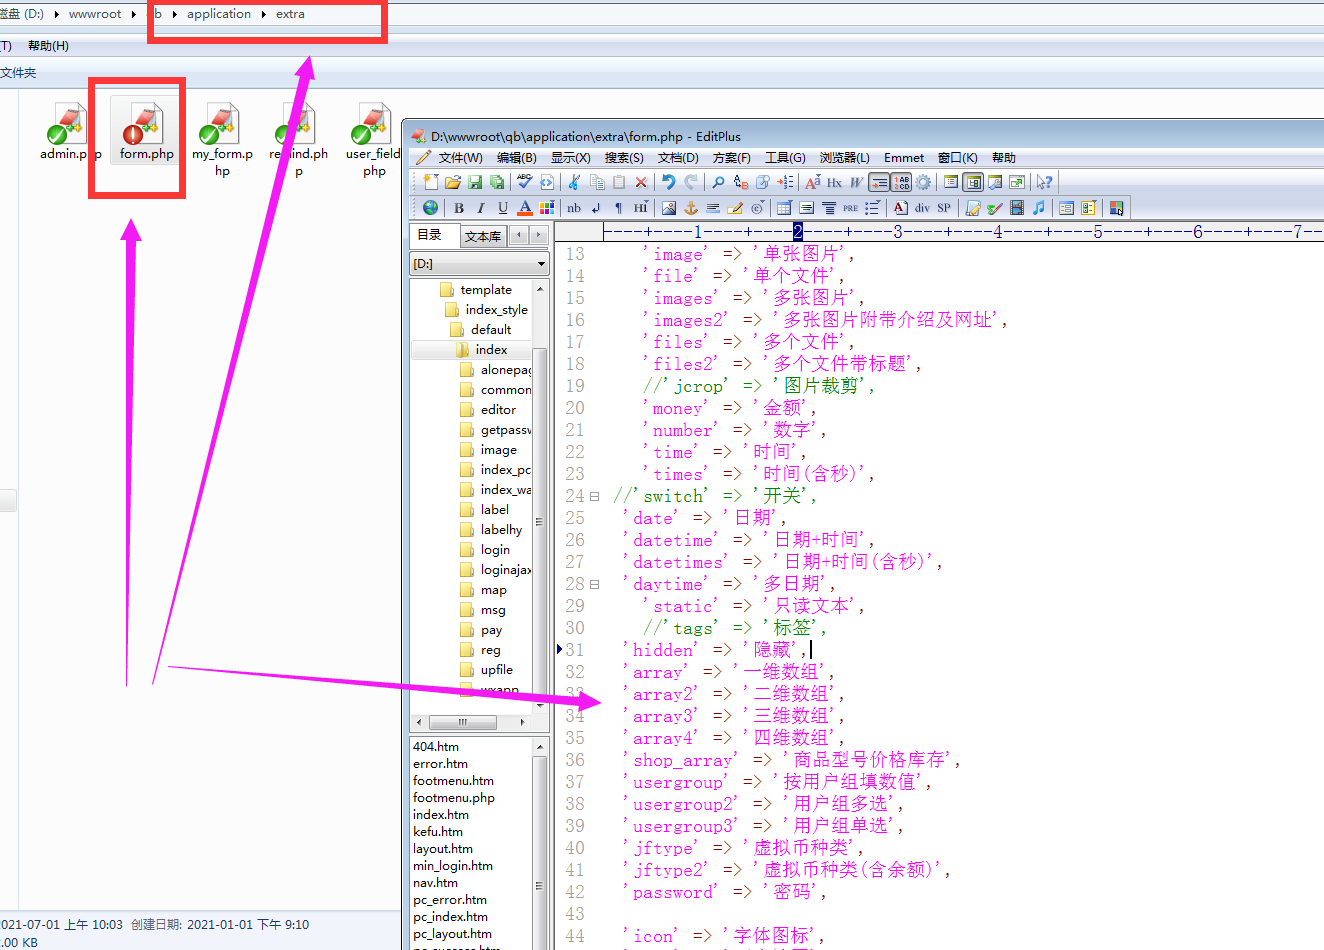
Task: Click the browser preview globe icon
Action: coord(430,208)
